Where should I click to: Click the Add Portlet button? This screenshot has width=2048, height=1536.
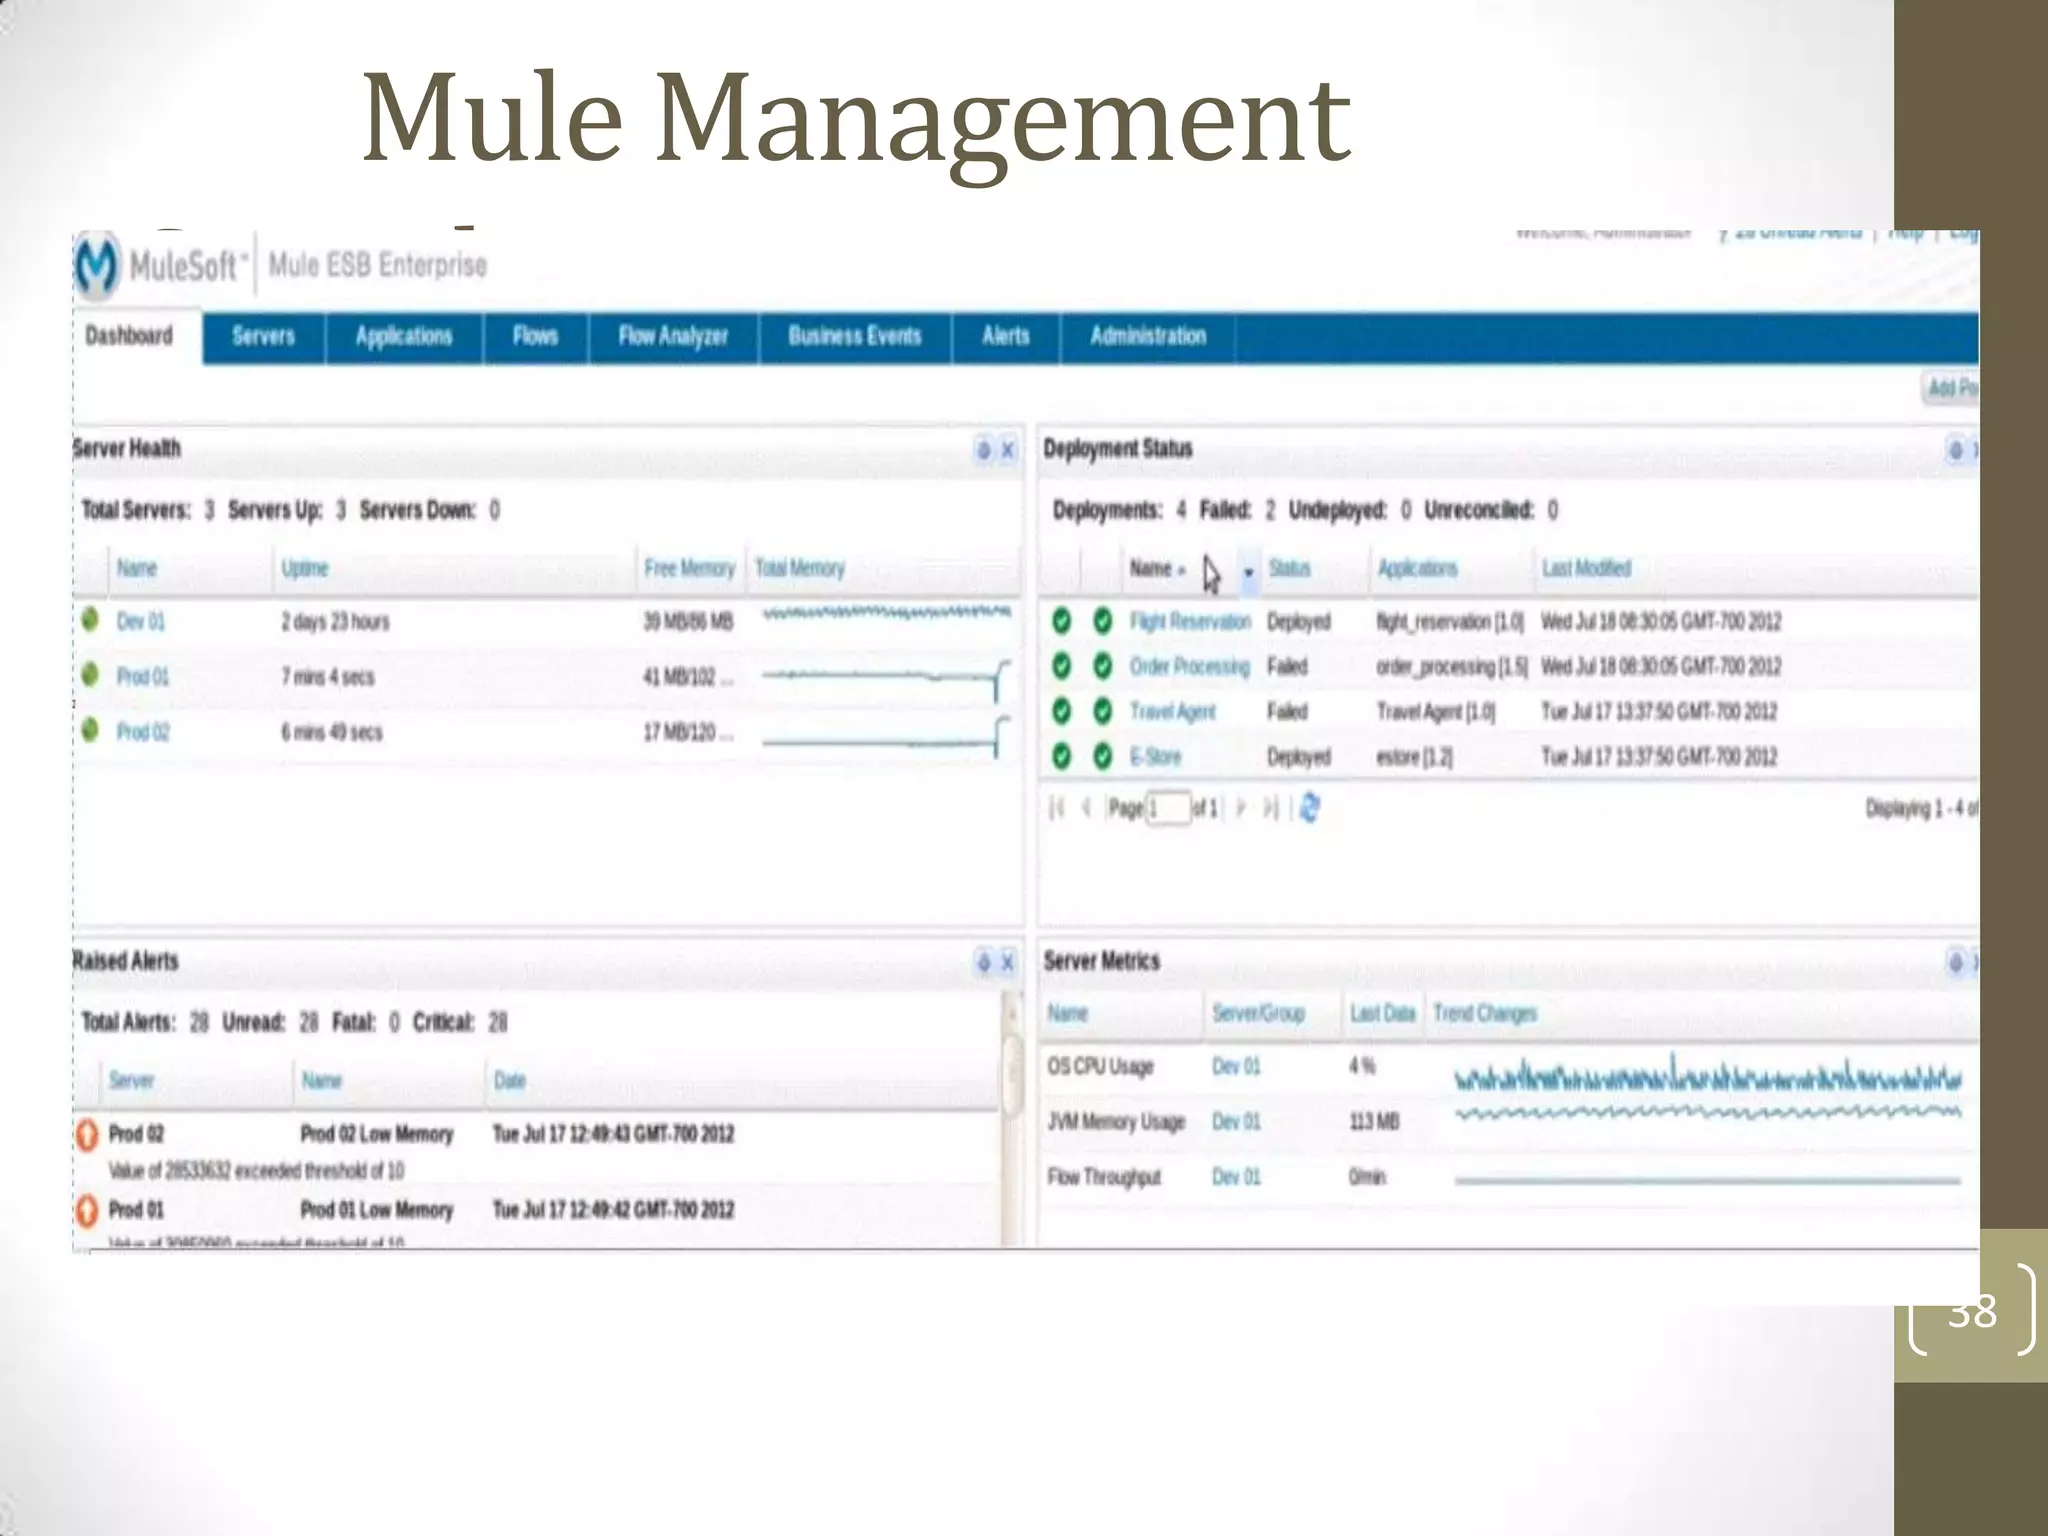1951,388
